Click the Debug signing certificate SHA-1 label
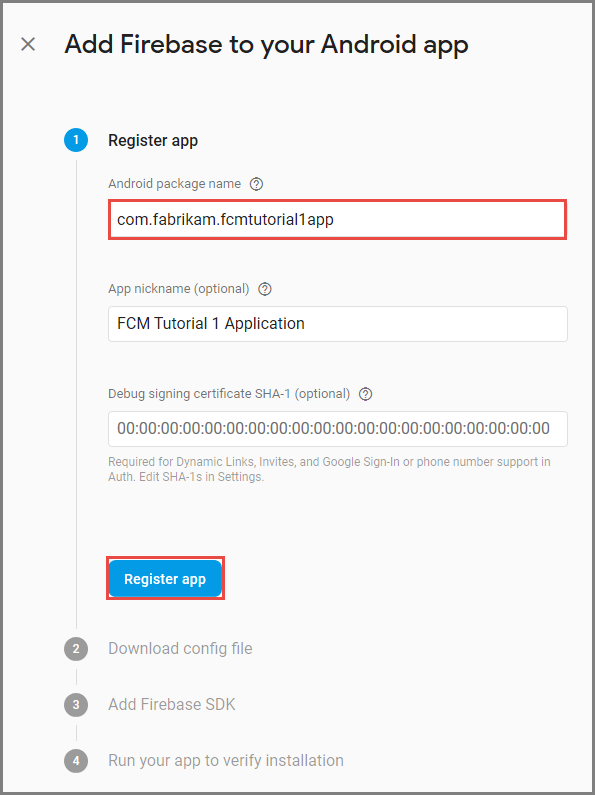The width and height of the screenshot is (595, 795). point(229,393)
